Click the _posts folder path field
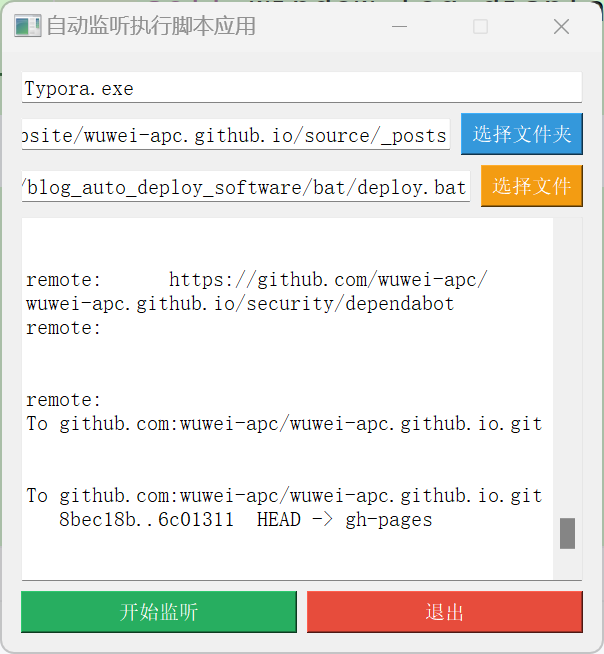Screen dimensions: 604x654 [235, 135]
